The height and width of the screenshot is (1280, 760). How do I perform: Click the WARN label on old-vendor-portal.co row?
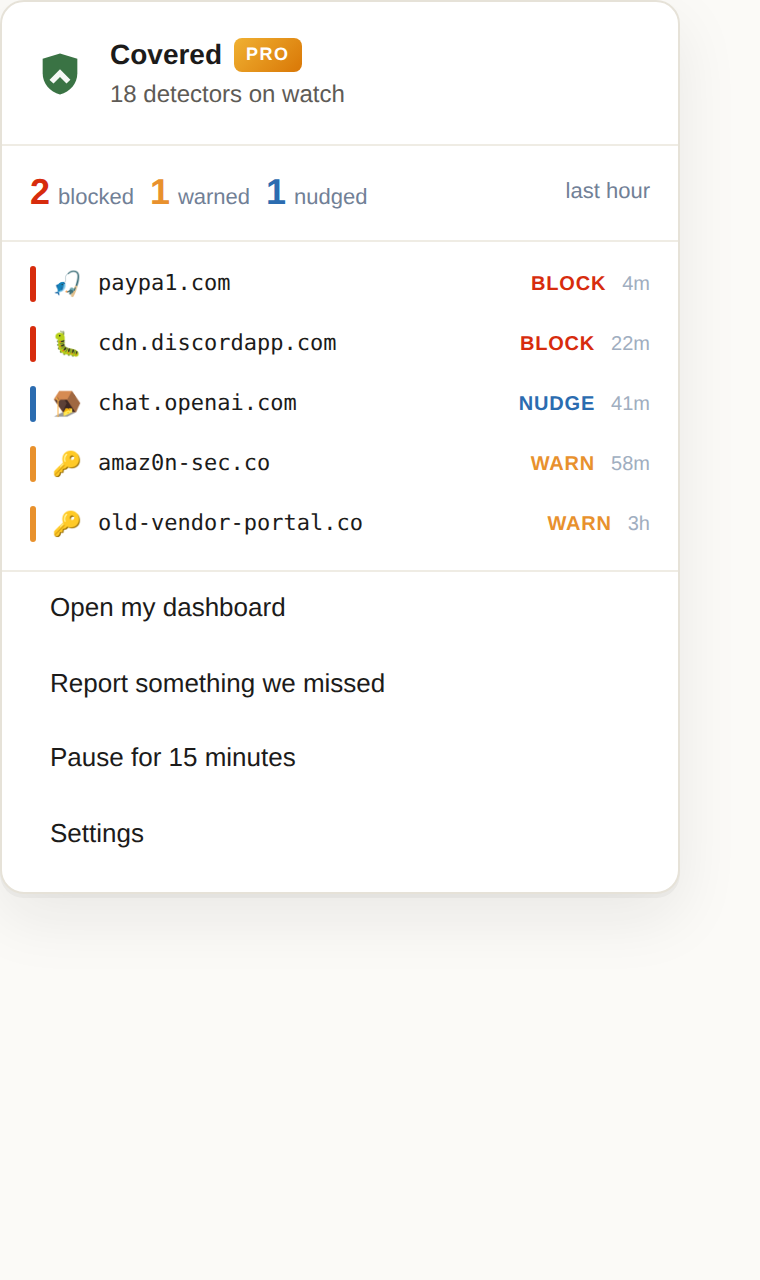click(579, 523)
